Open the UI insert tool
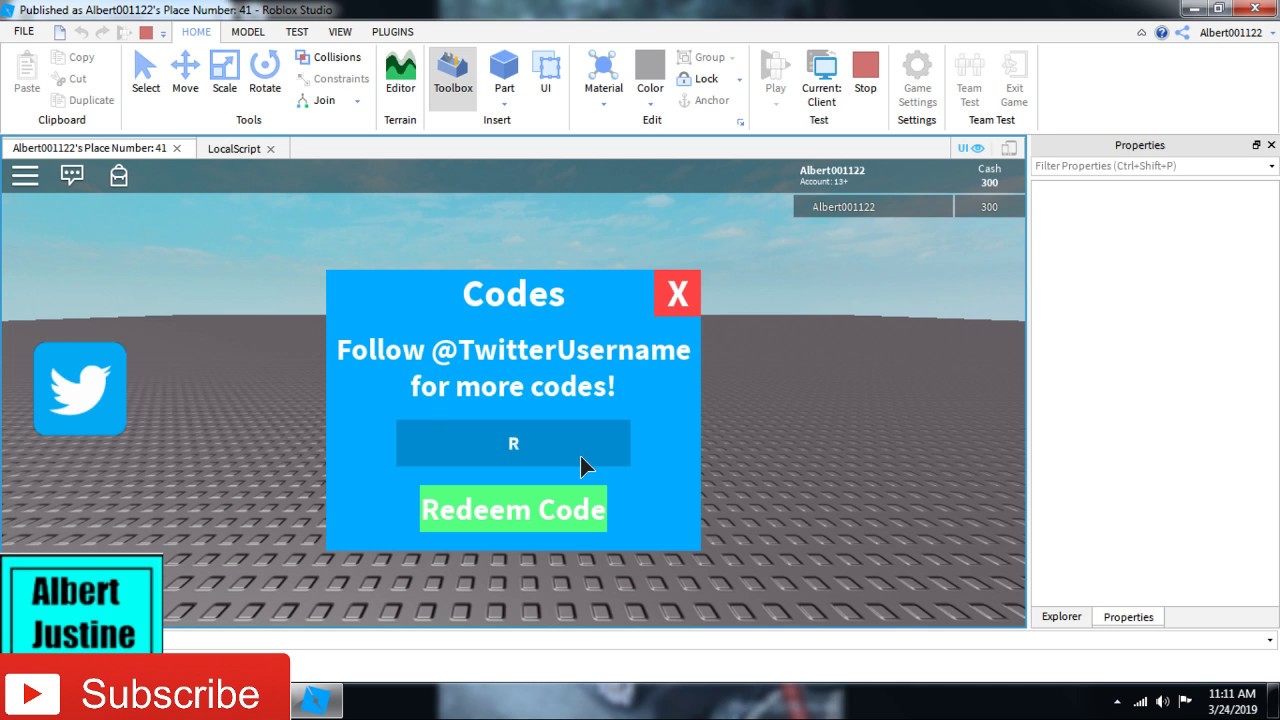This screenshot has width=1280, height=720. click(546, 73)
